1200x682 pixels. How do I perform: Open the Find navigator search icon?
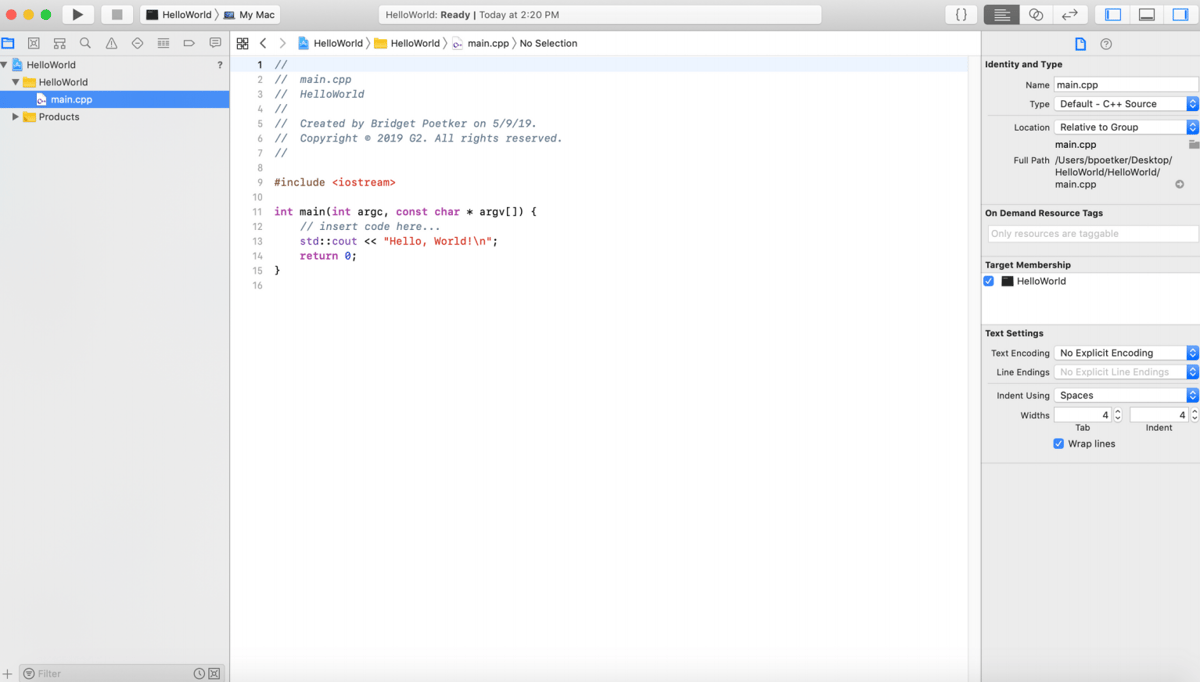click(85, 44)
